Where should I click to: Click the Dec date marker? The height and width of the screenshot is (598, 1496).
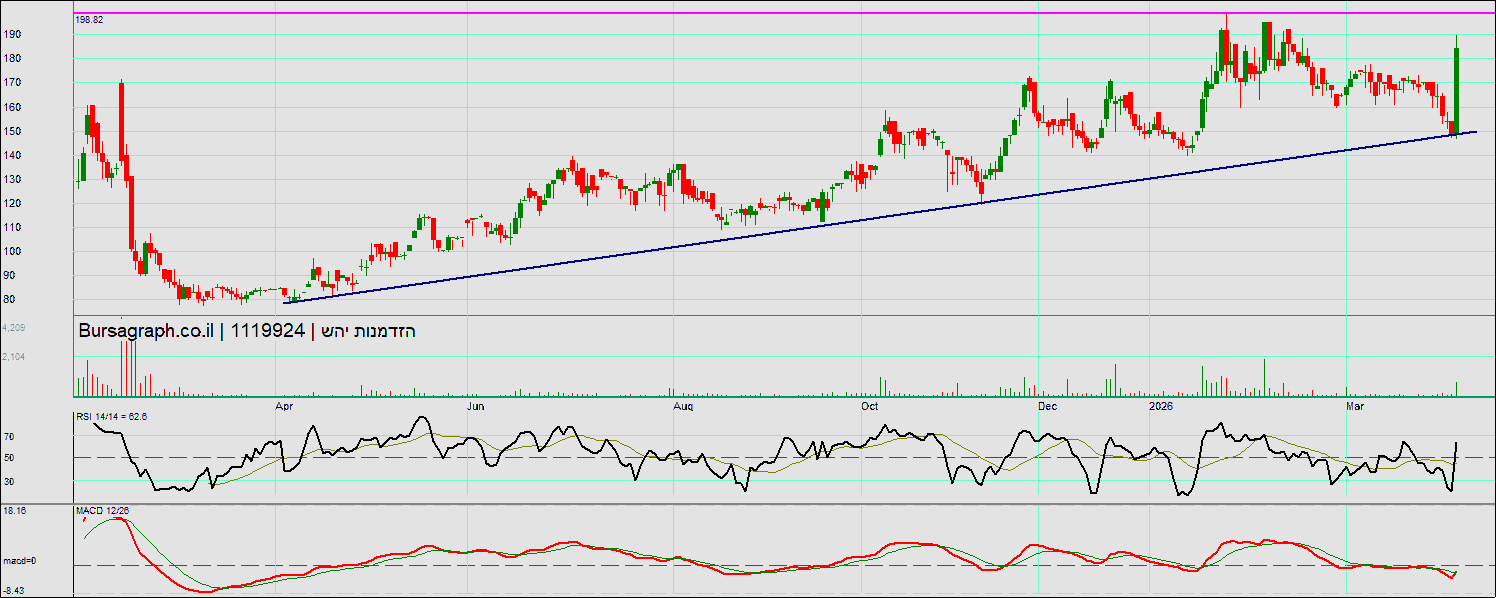(1048, 407)
